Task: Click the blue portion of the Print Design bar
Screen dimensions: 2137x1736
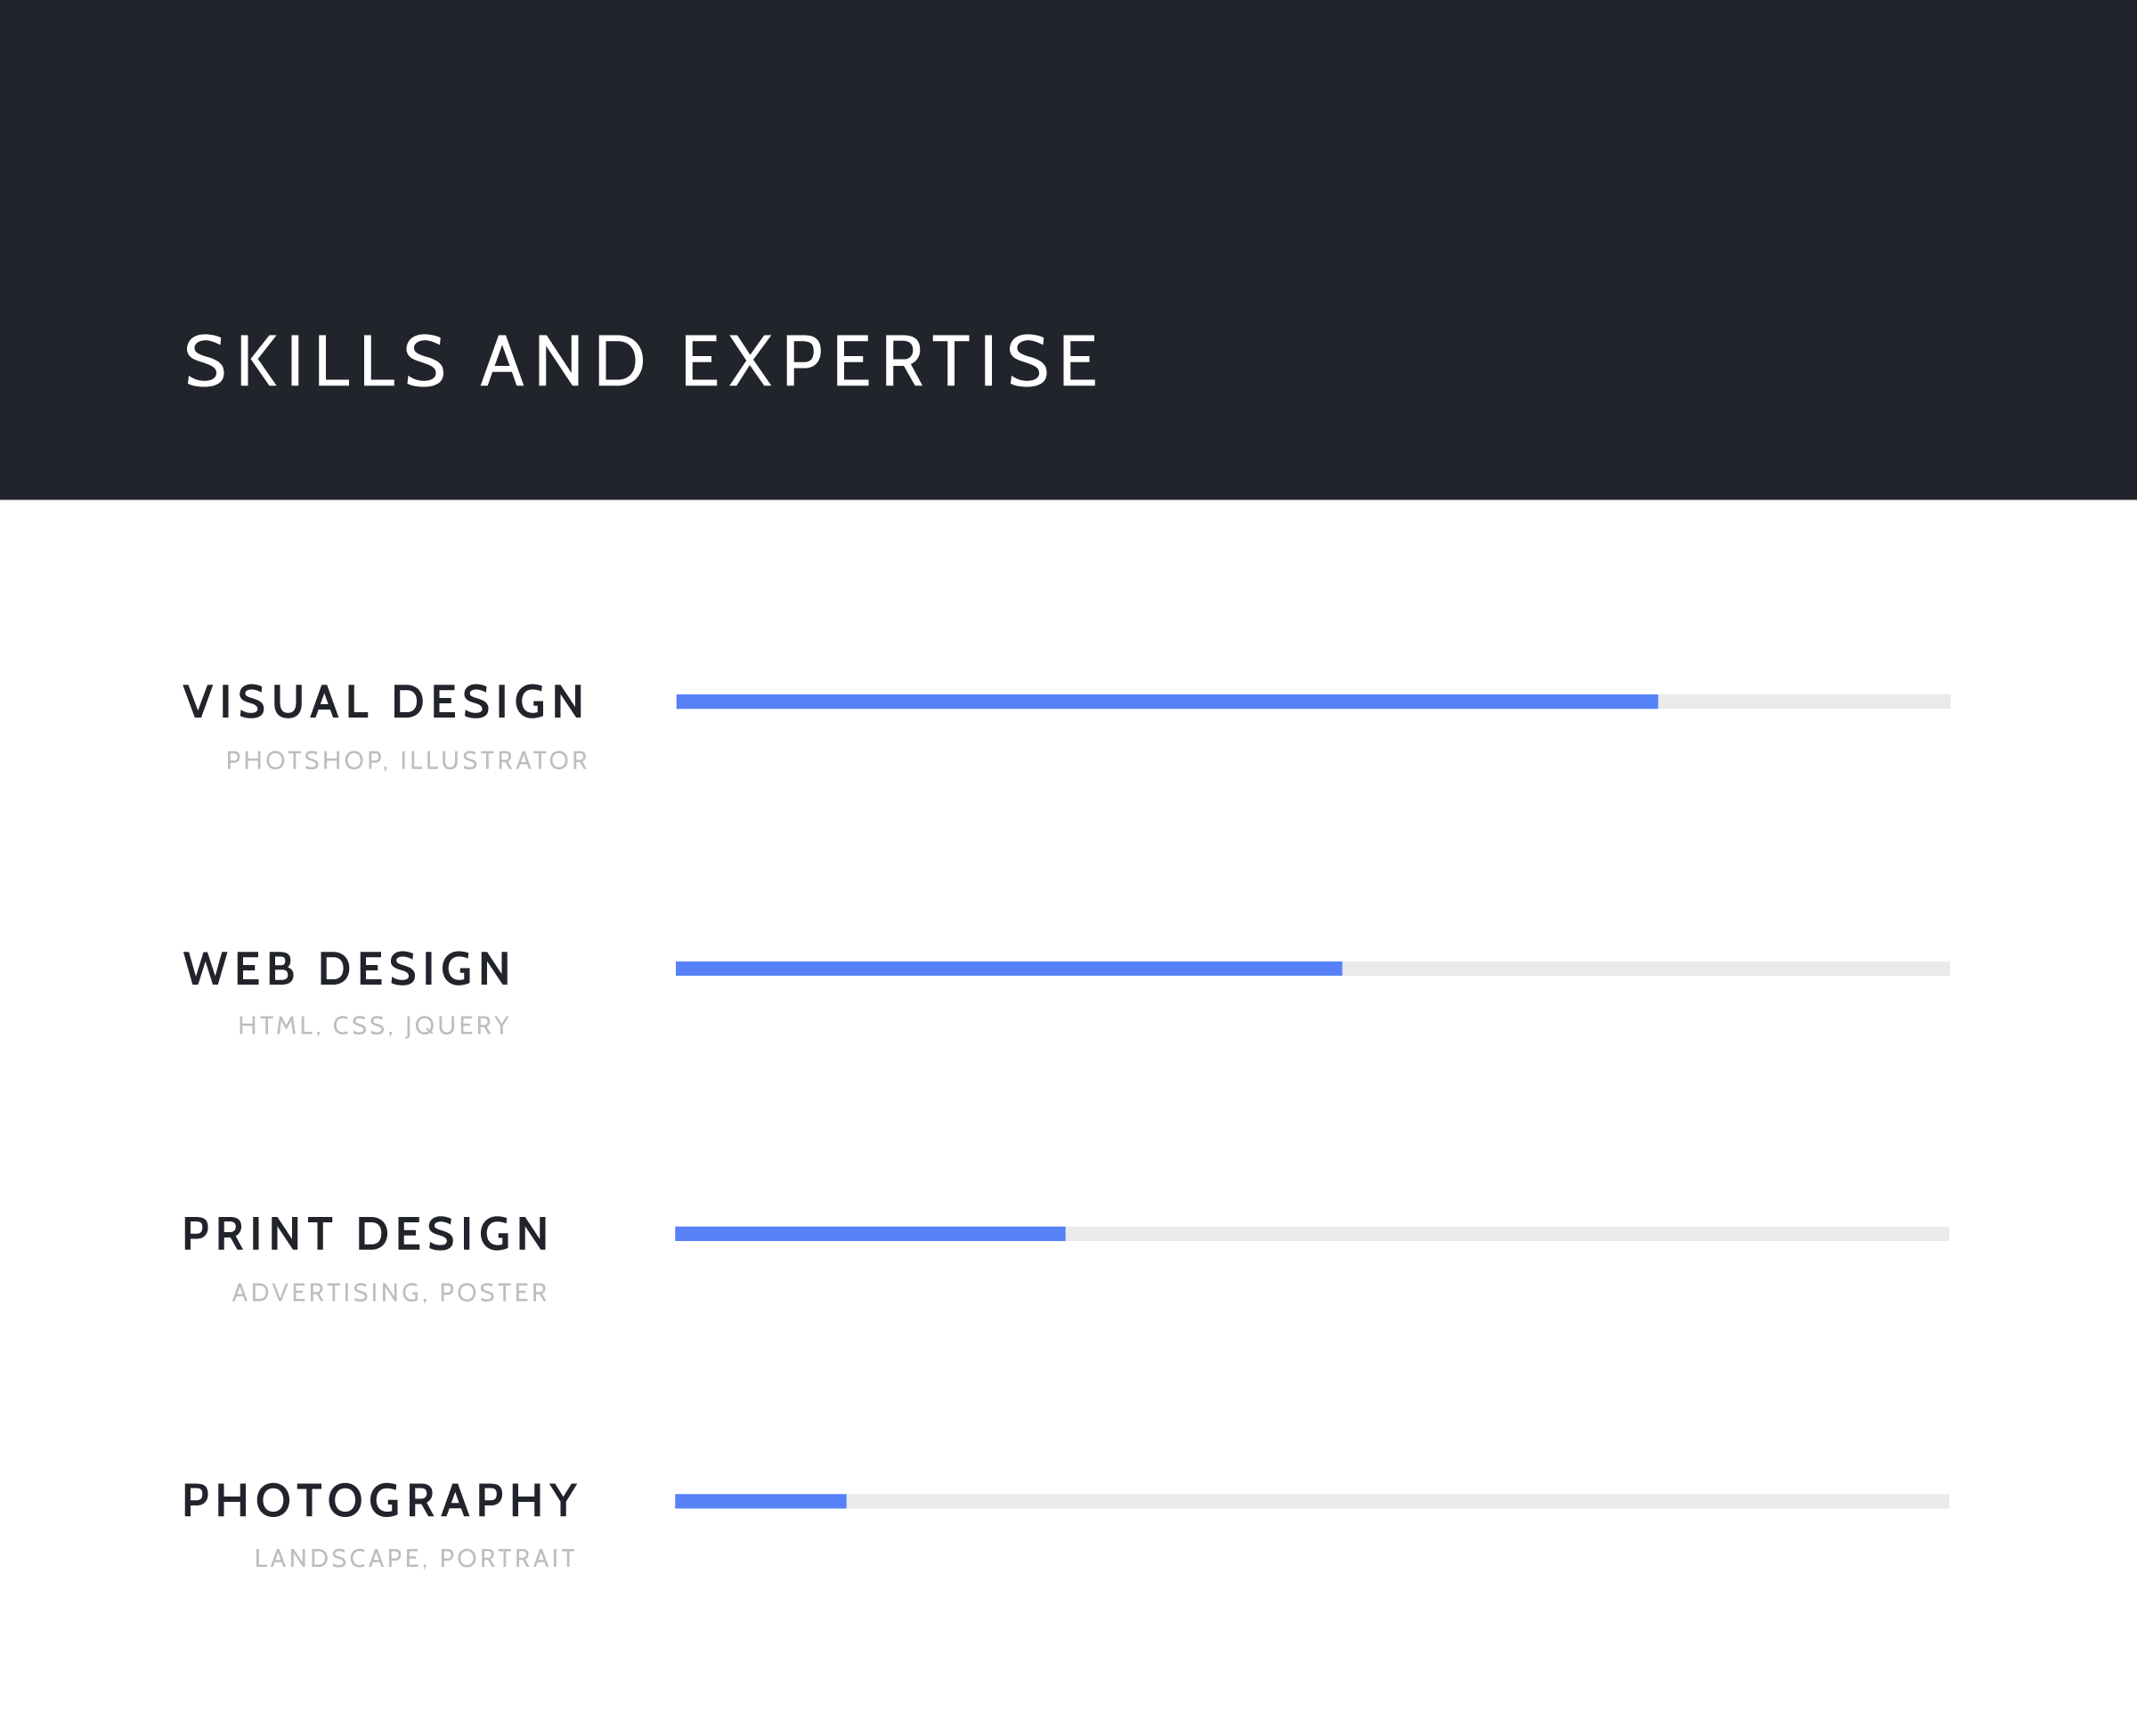Action: point(870,1234)
